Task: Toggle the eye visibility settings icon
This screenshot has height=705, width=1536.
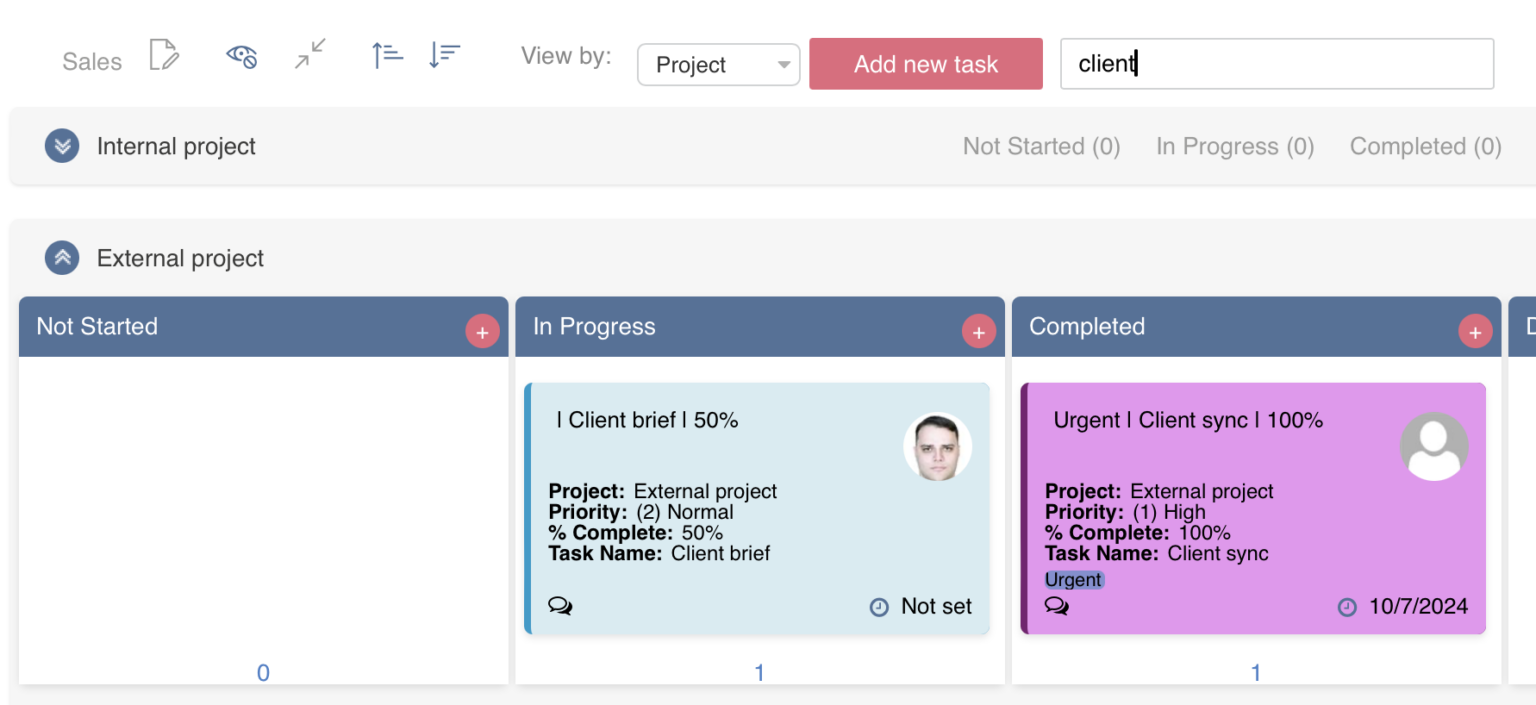Action: (x=242, y=55)
